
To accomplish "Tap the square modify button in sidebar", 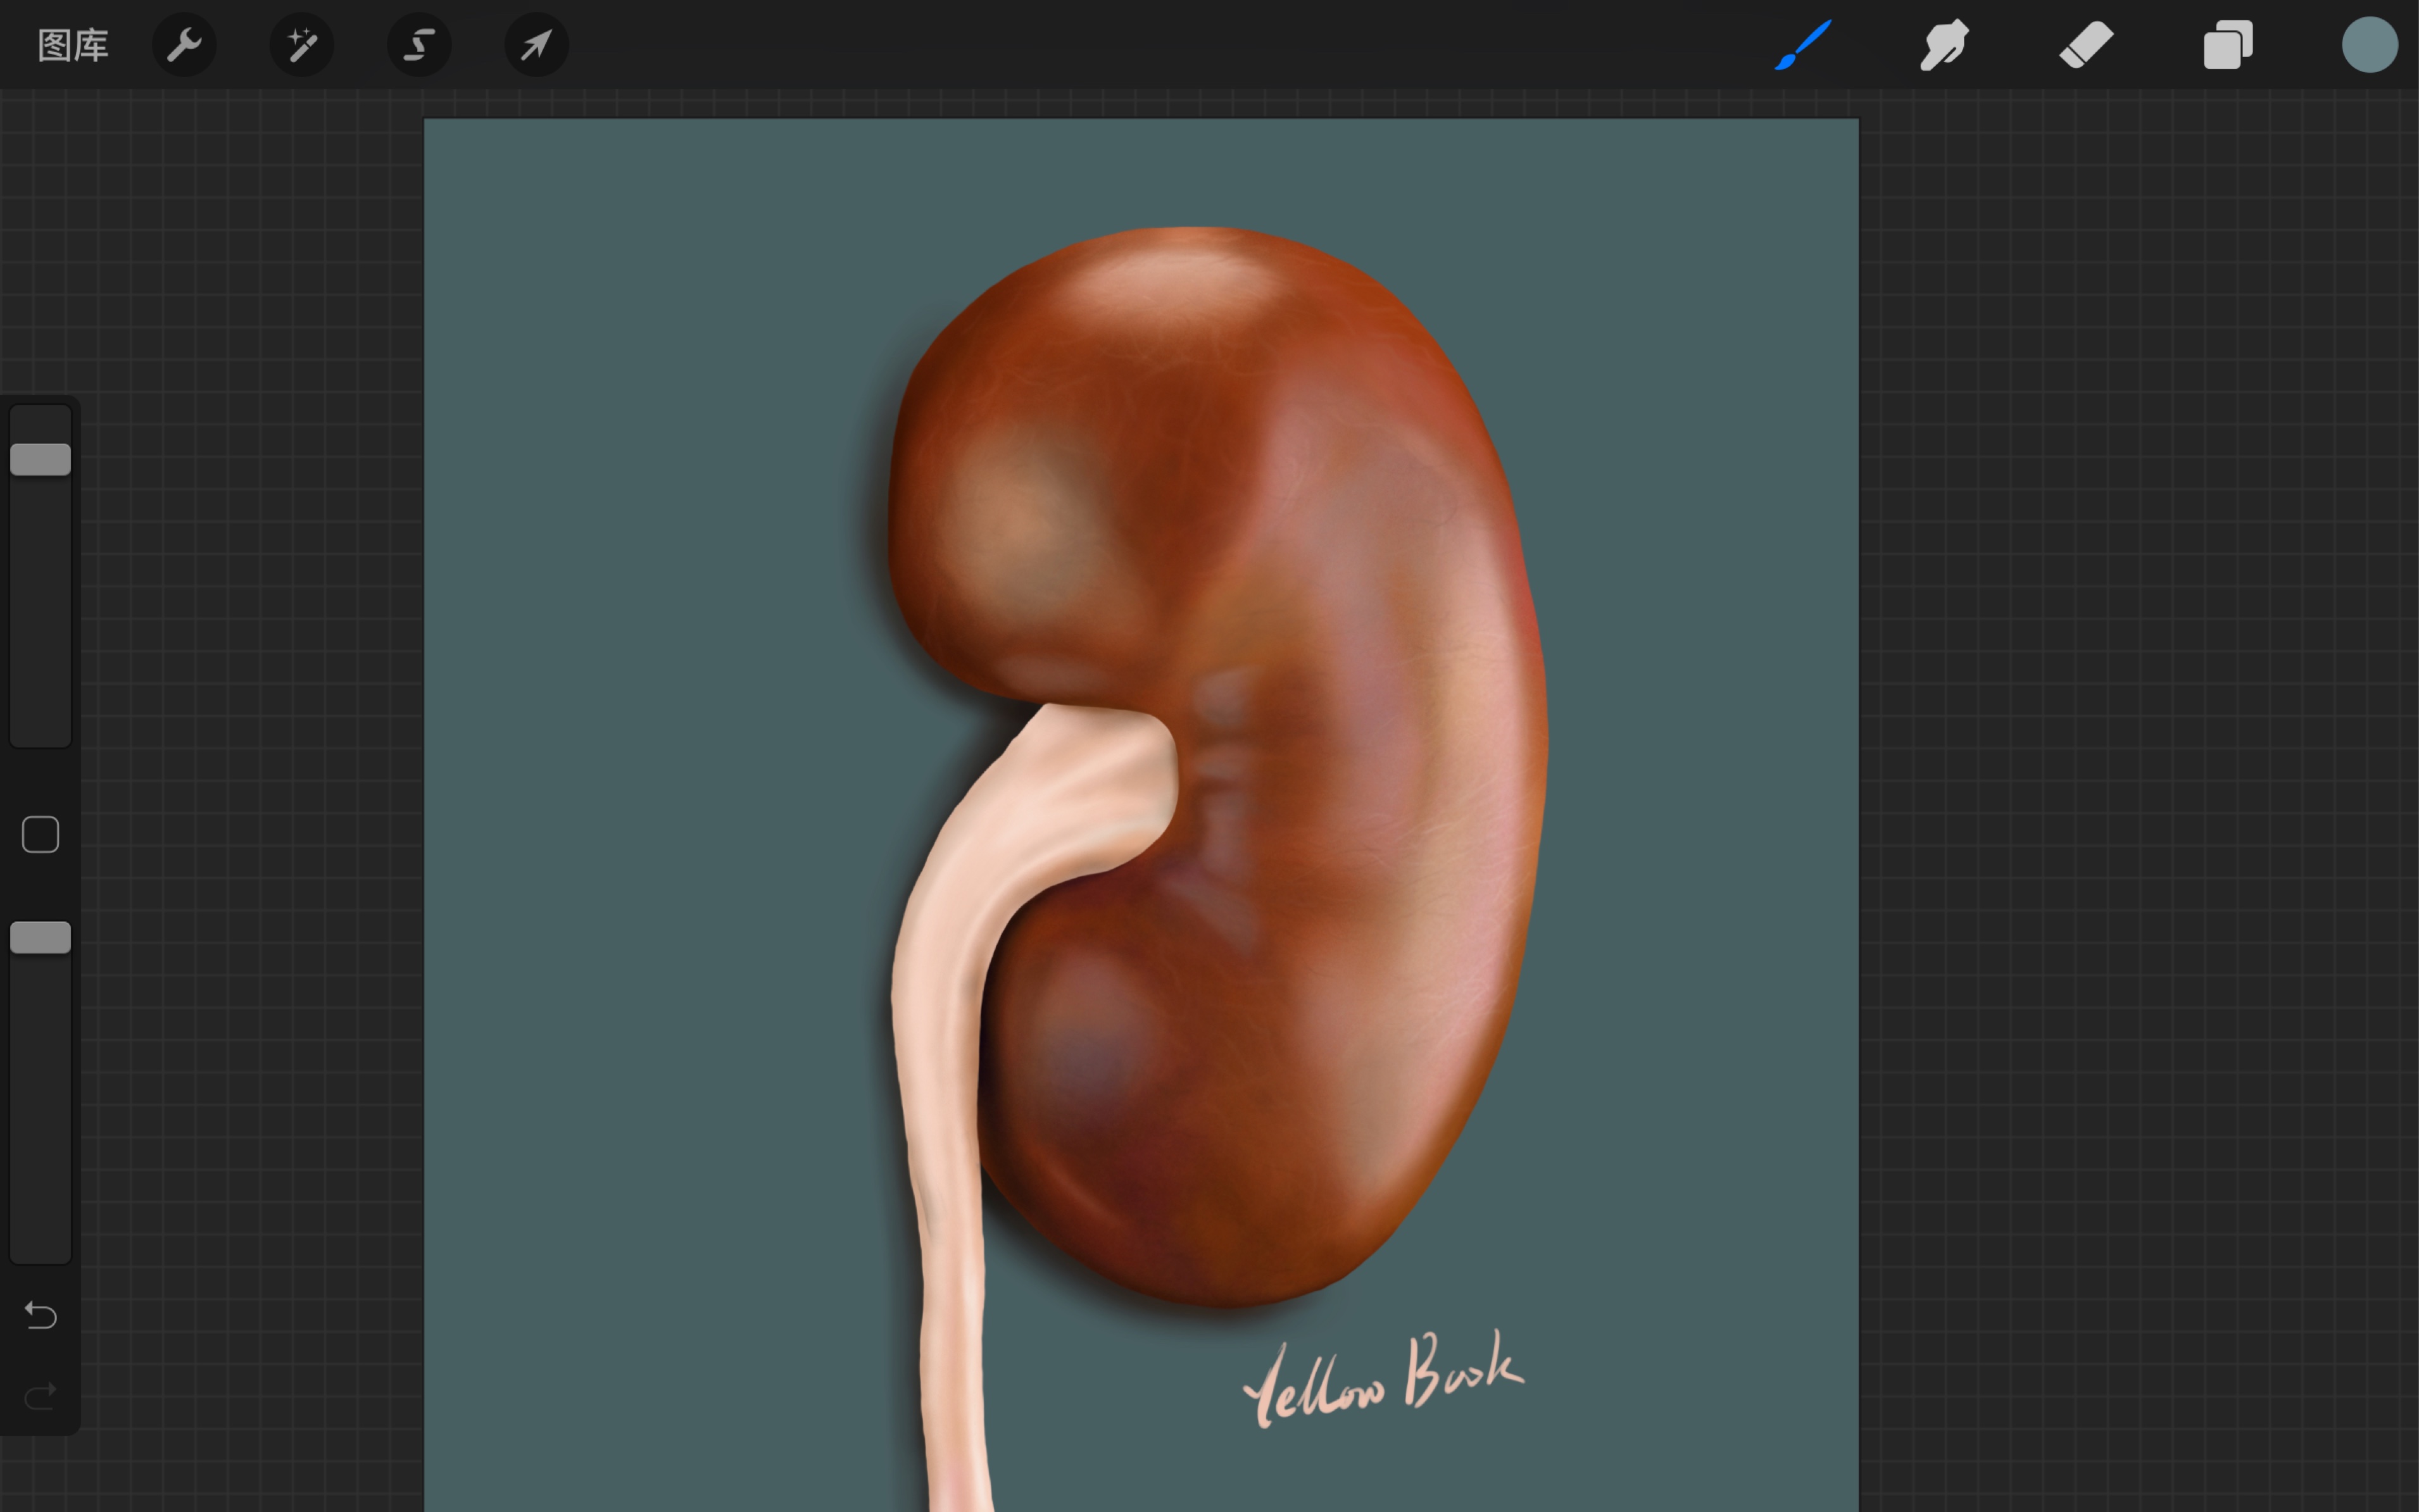I will tap(41, 834).
